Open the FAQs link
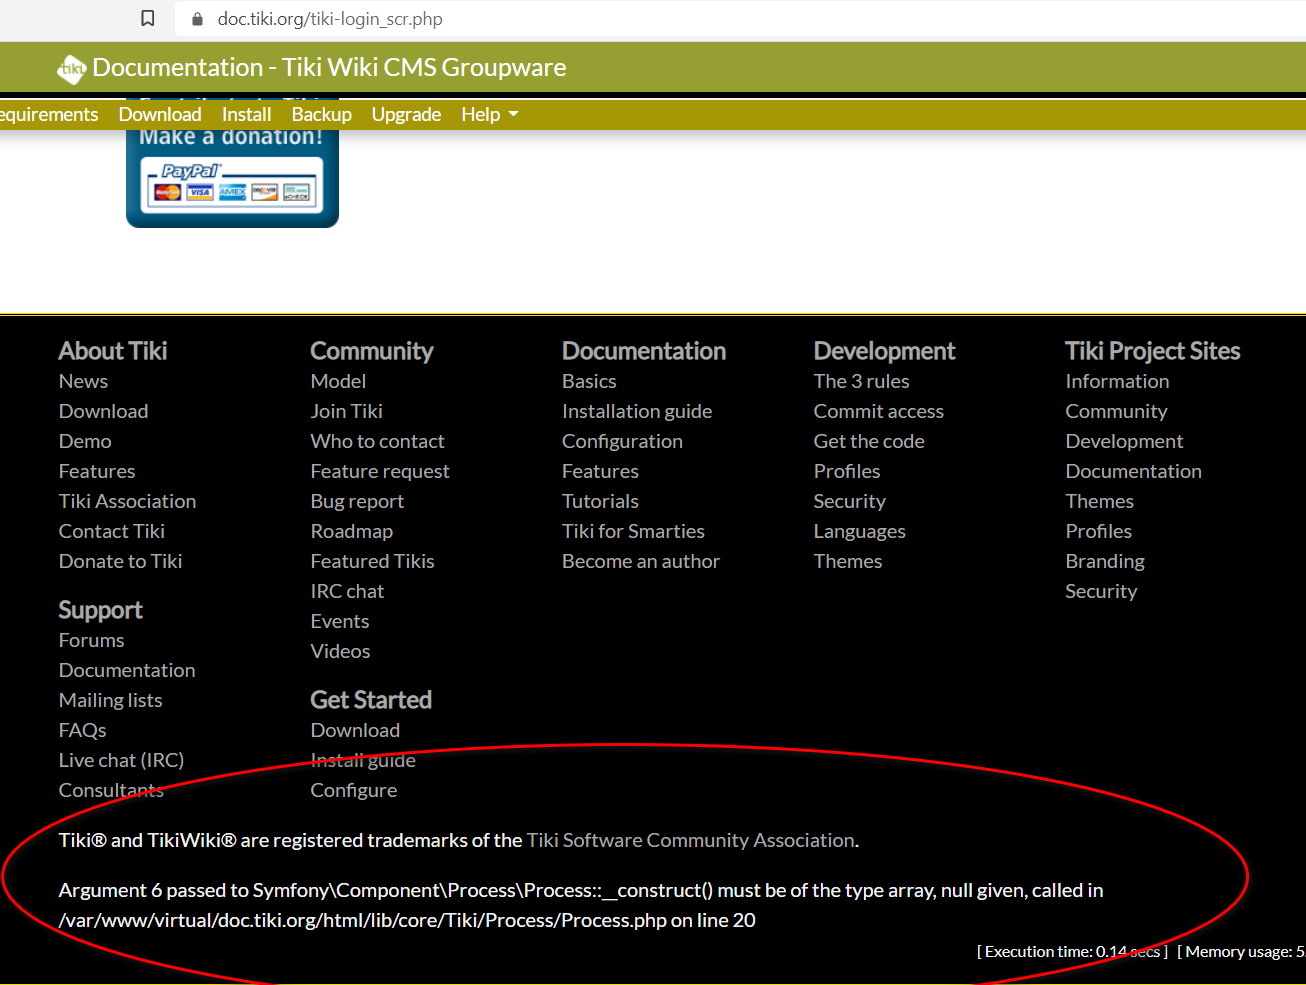1306x985 pixels. (82, 730)
